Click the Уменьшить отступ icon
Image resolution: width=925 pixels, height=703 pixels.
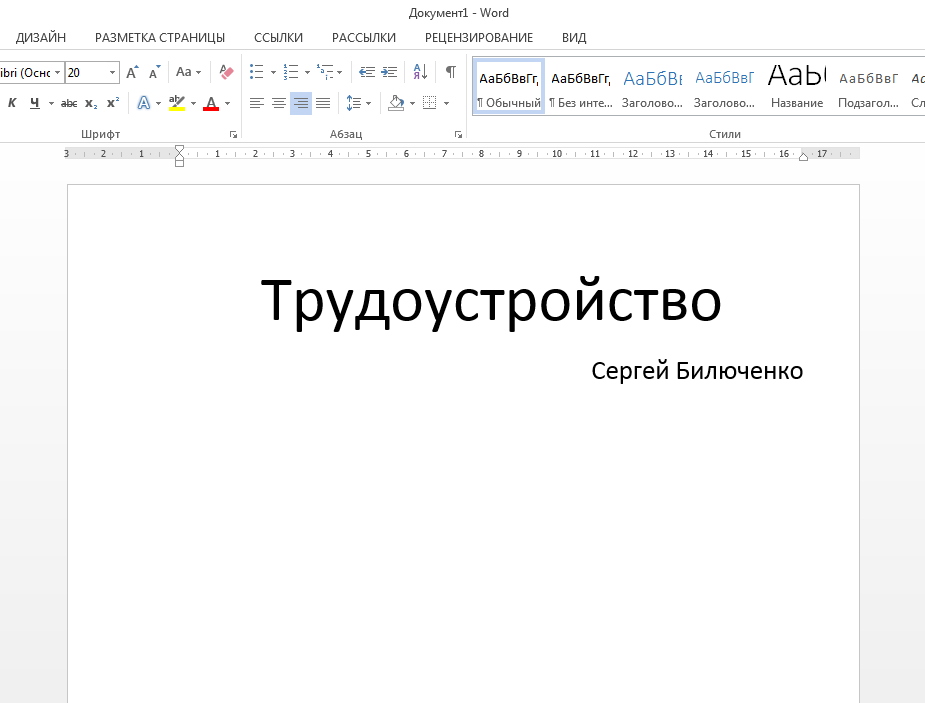[x=367, y=71]
